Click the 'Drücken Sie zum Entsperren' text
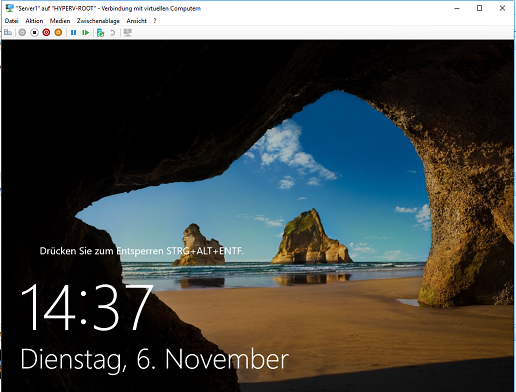The width and height of the screenshot is (516, 392). click(x=142, y=251)
